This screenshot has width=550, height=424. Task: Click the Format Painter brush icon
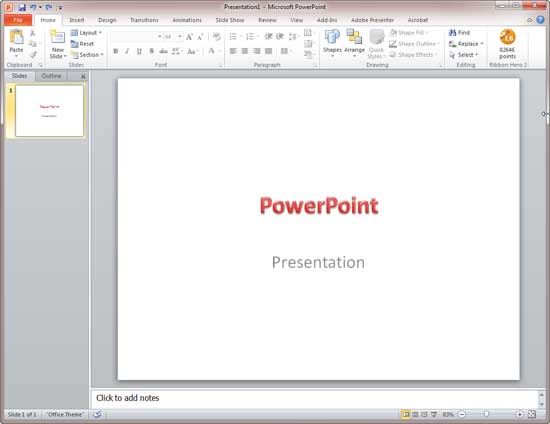33,55
